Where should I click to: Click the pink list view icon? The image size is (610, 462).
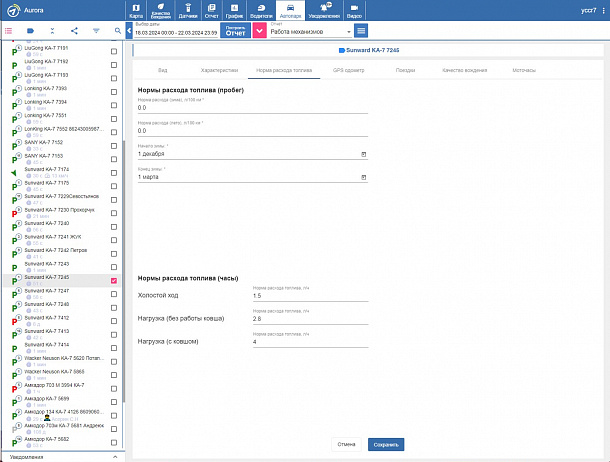8,31
